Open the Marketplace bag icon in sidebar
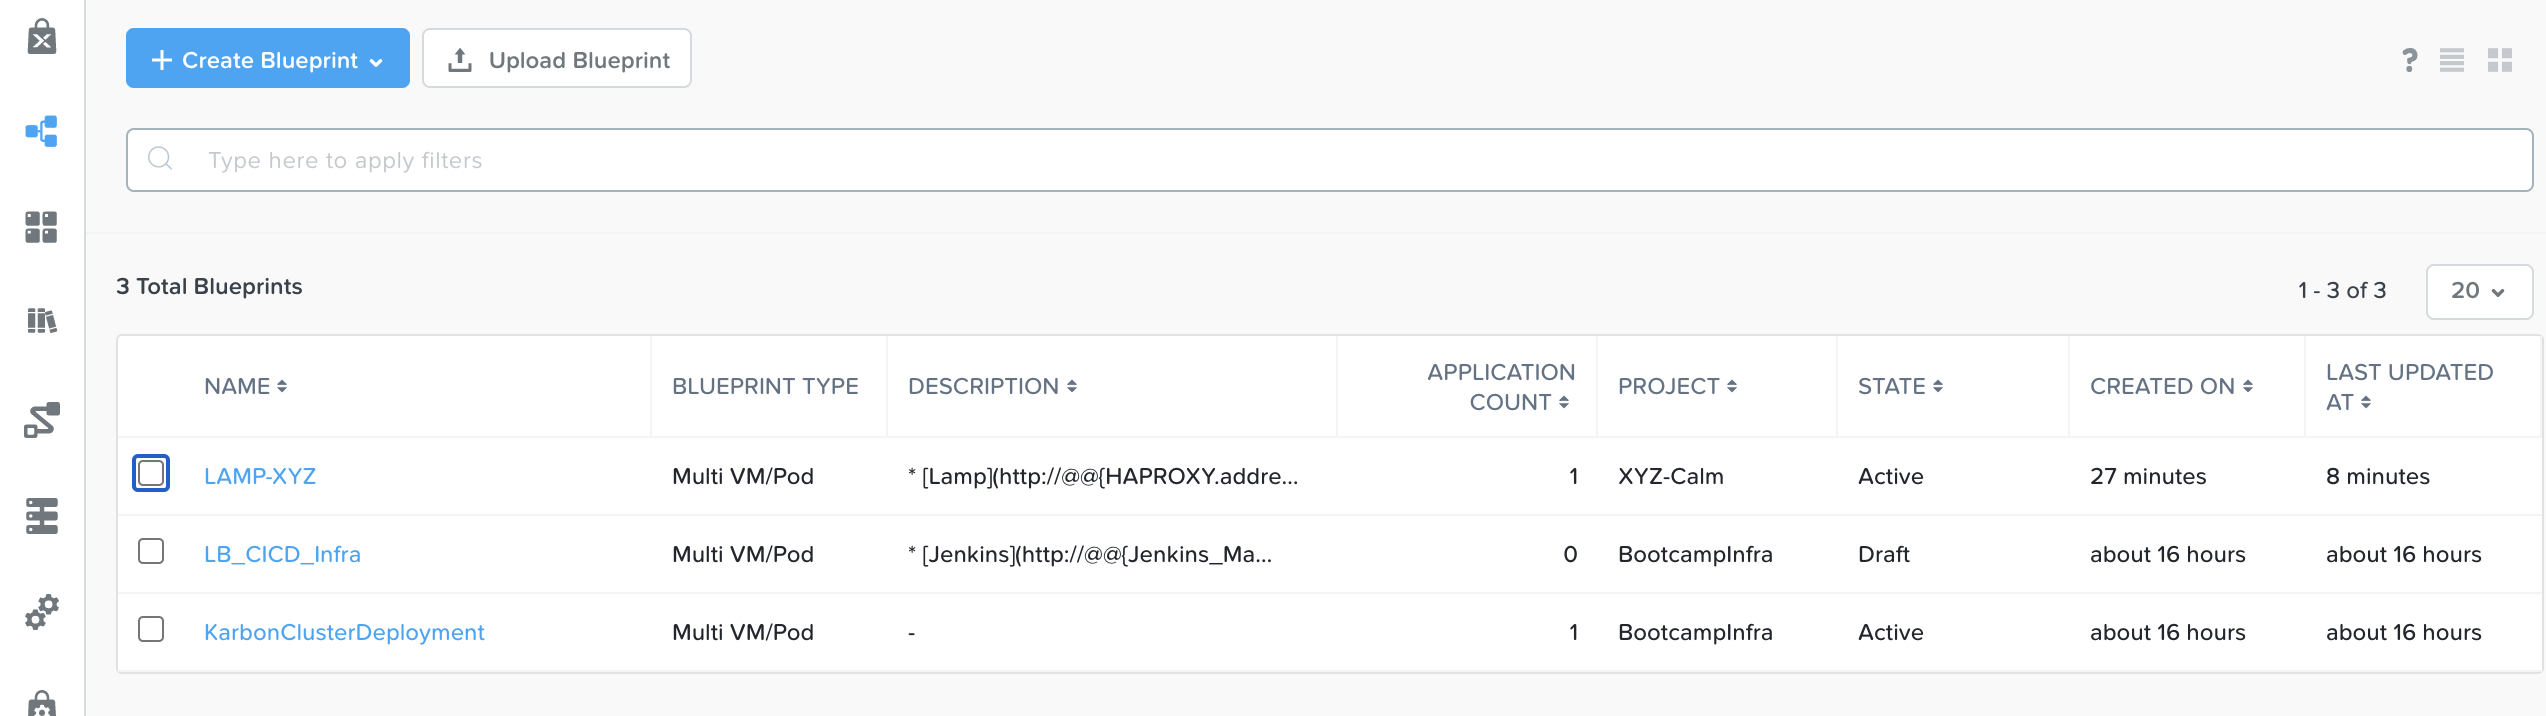The height and width of the screenshot is (716, 2546). (41, 37)
